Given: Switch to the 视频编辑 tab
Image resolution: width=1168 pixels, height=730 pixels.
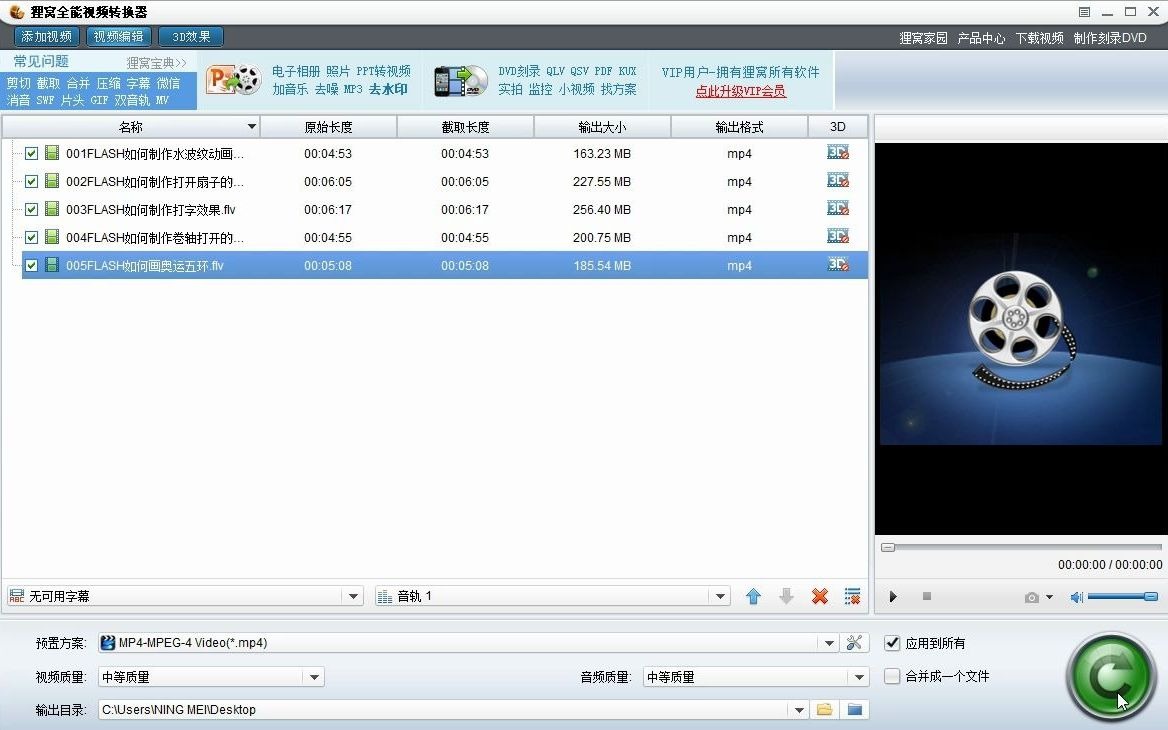Looking at the screenshot, I should (x=118, y=35).
